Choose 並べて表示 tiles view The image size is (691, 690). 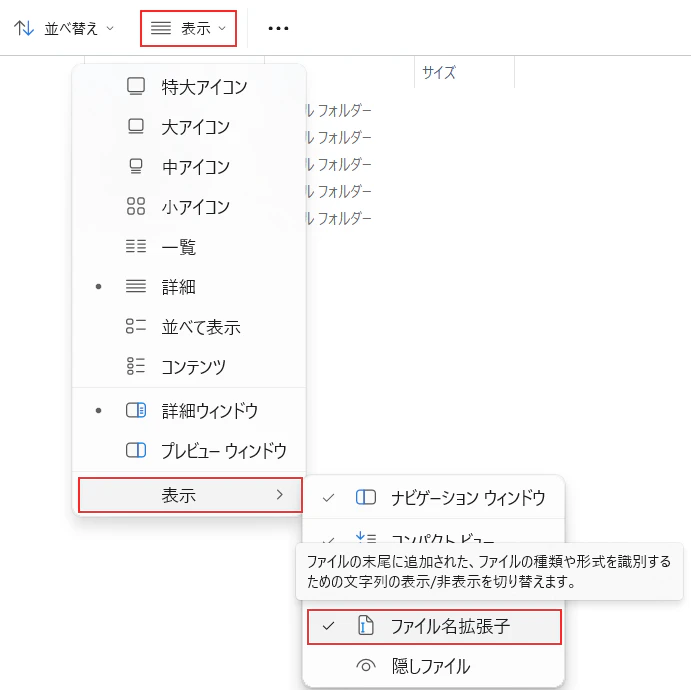click(189, 327)
